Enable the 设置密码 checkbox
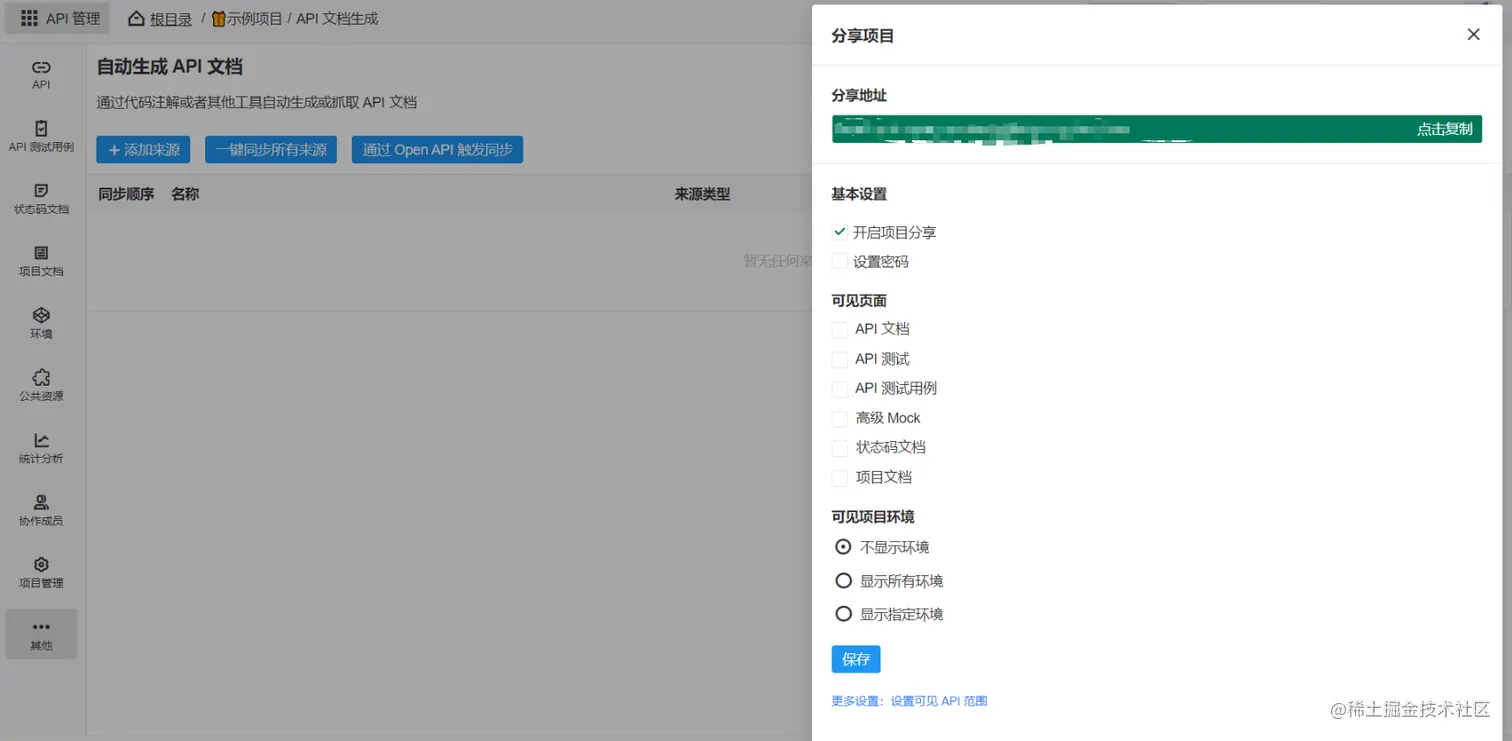Image resolution: width=1512 pixels, height=741 pixels. (839, 261)
